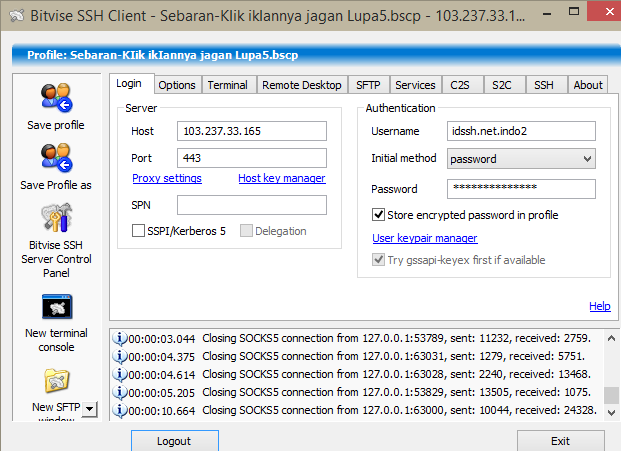Viewport: 621px width, 451px height.
Task: Open the Remote Desktop tab
Action: pyautogui.click(x=302, y=85)
